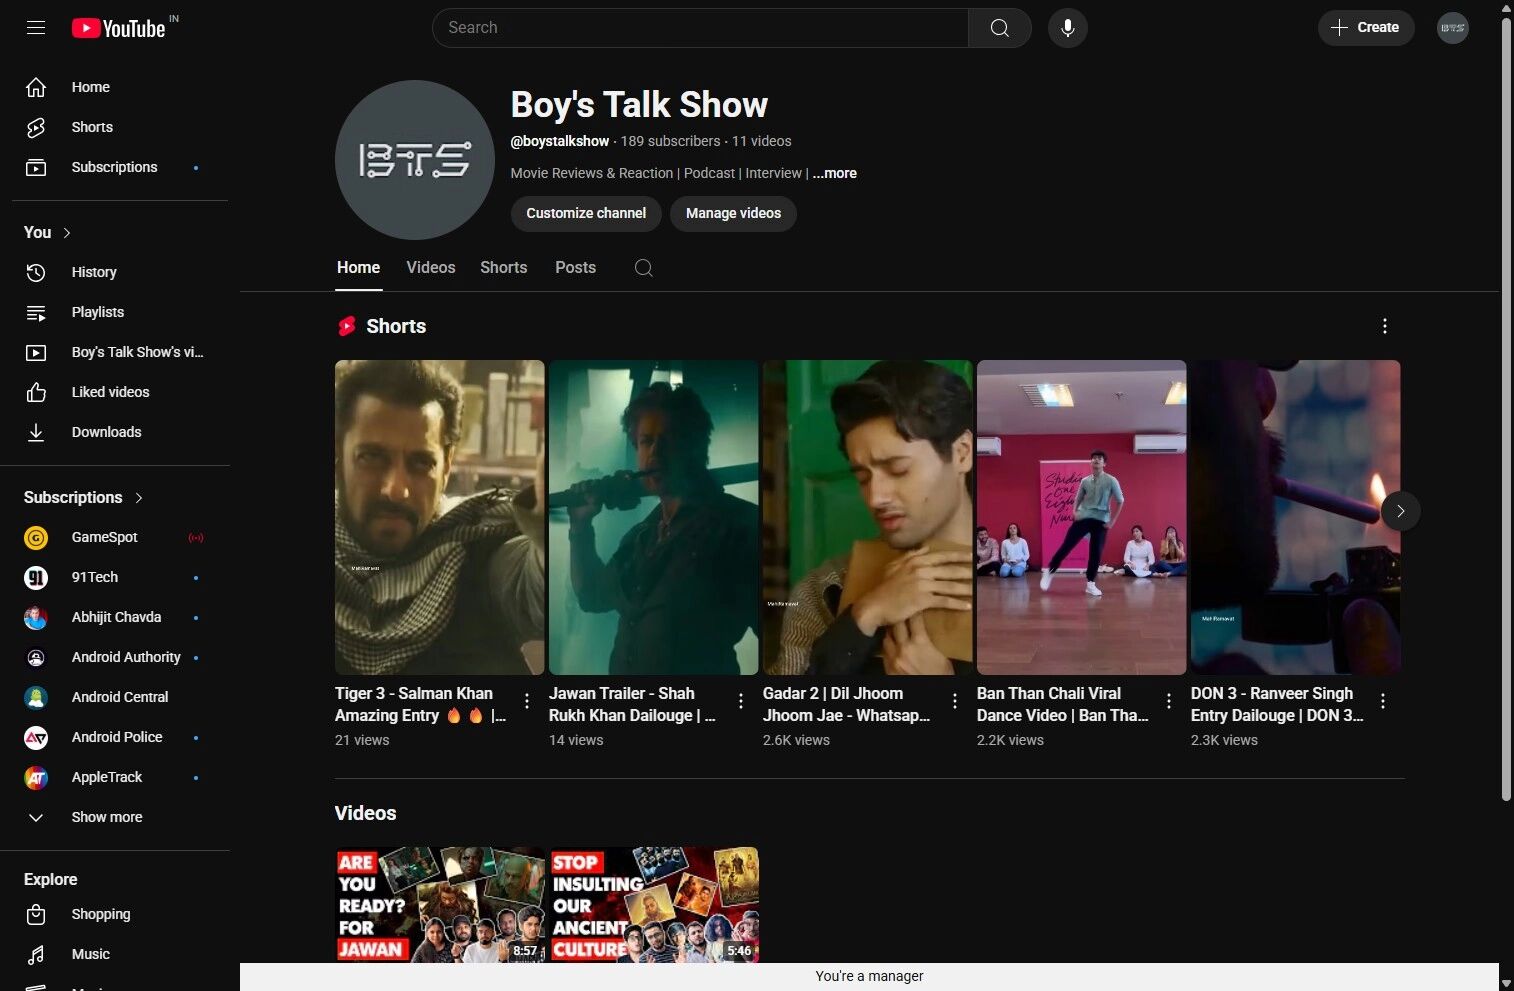Expand subscriptions with Show more

pos(106,817)
